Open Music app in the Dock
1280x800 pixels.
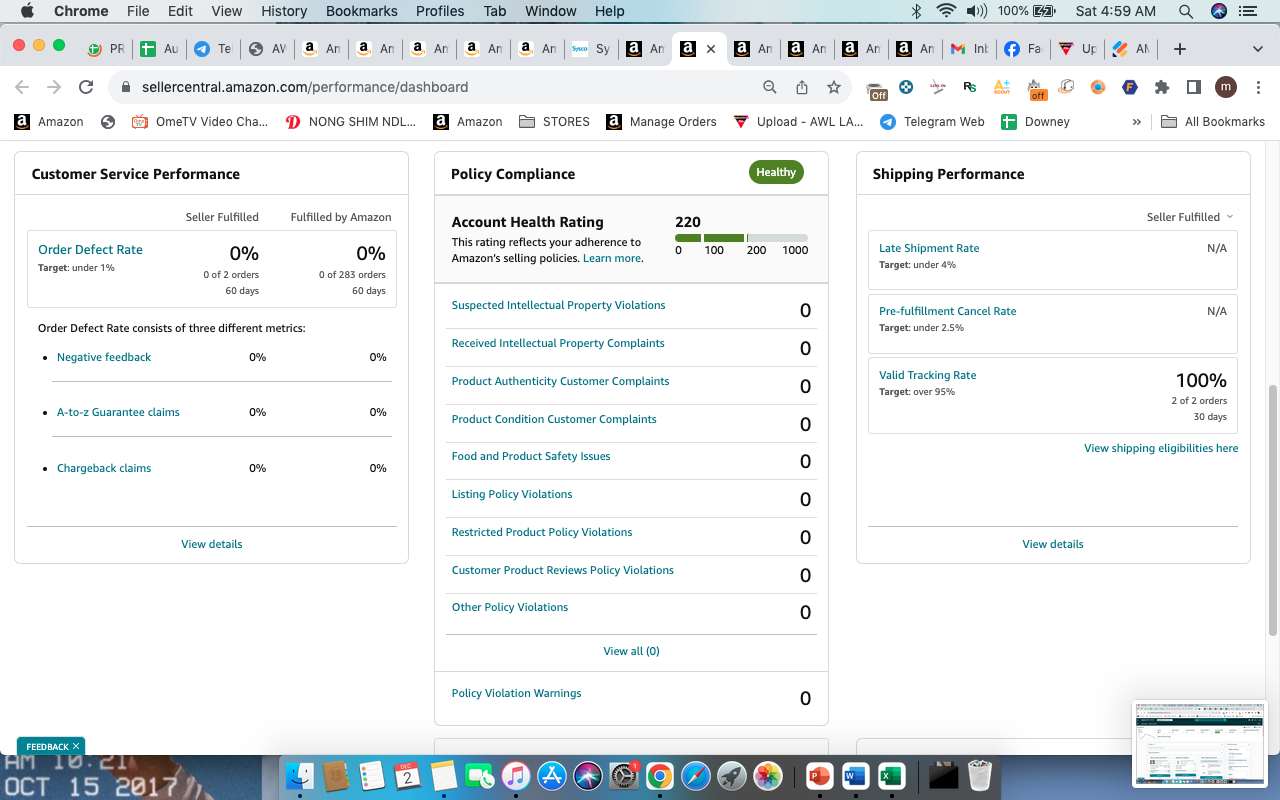[x=515, y=775]
